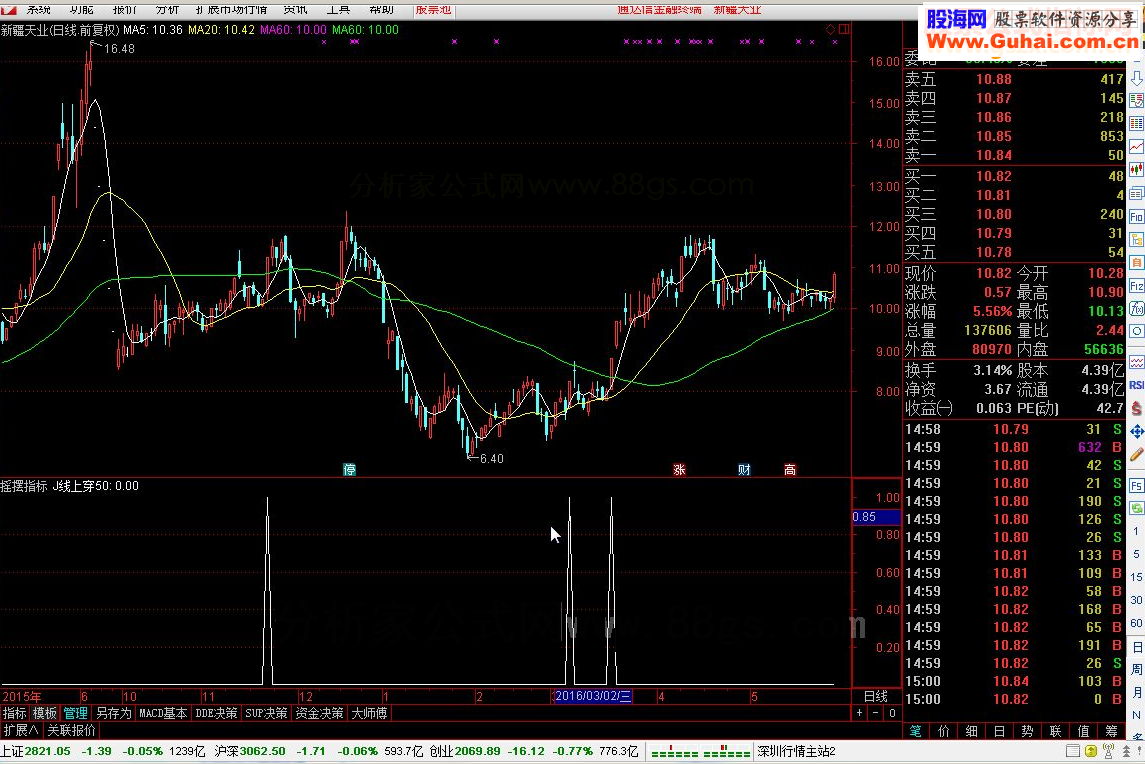Click the signal antenna status bar icon
This screenshot has height=764, width=1145.
pos(1108,751)
